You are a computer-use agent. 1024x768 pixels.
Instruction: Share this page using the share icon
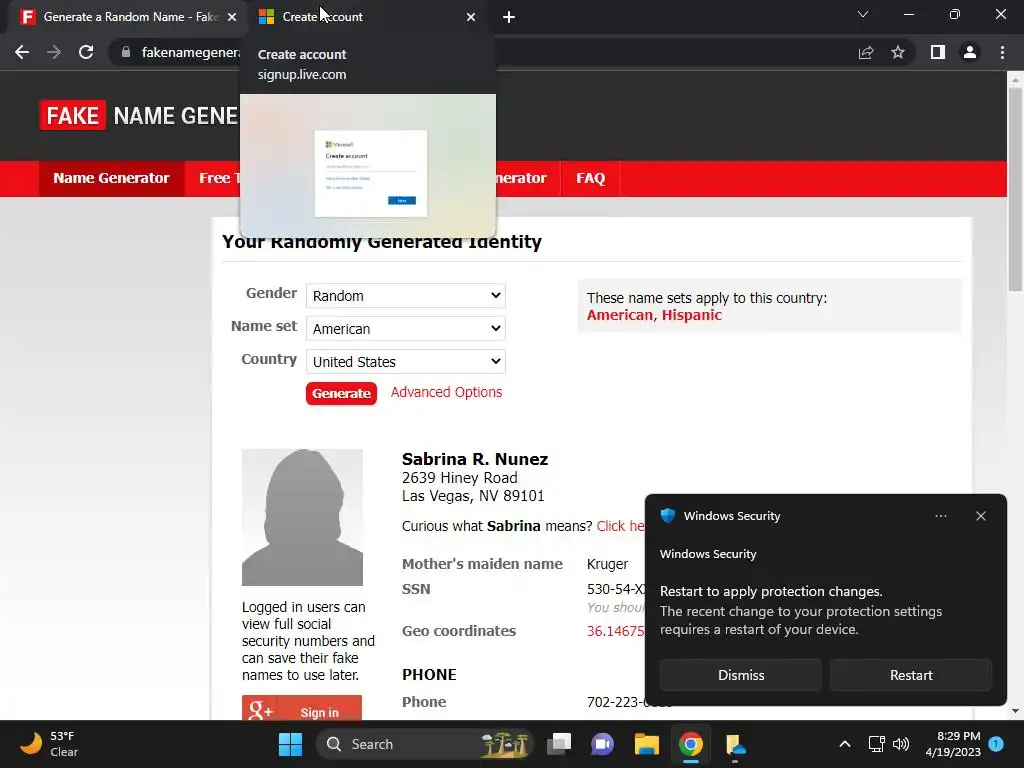point(866,52)
